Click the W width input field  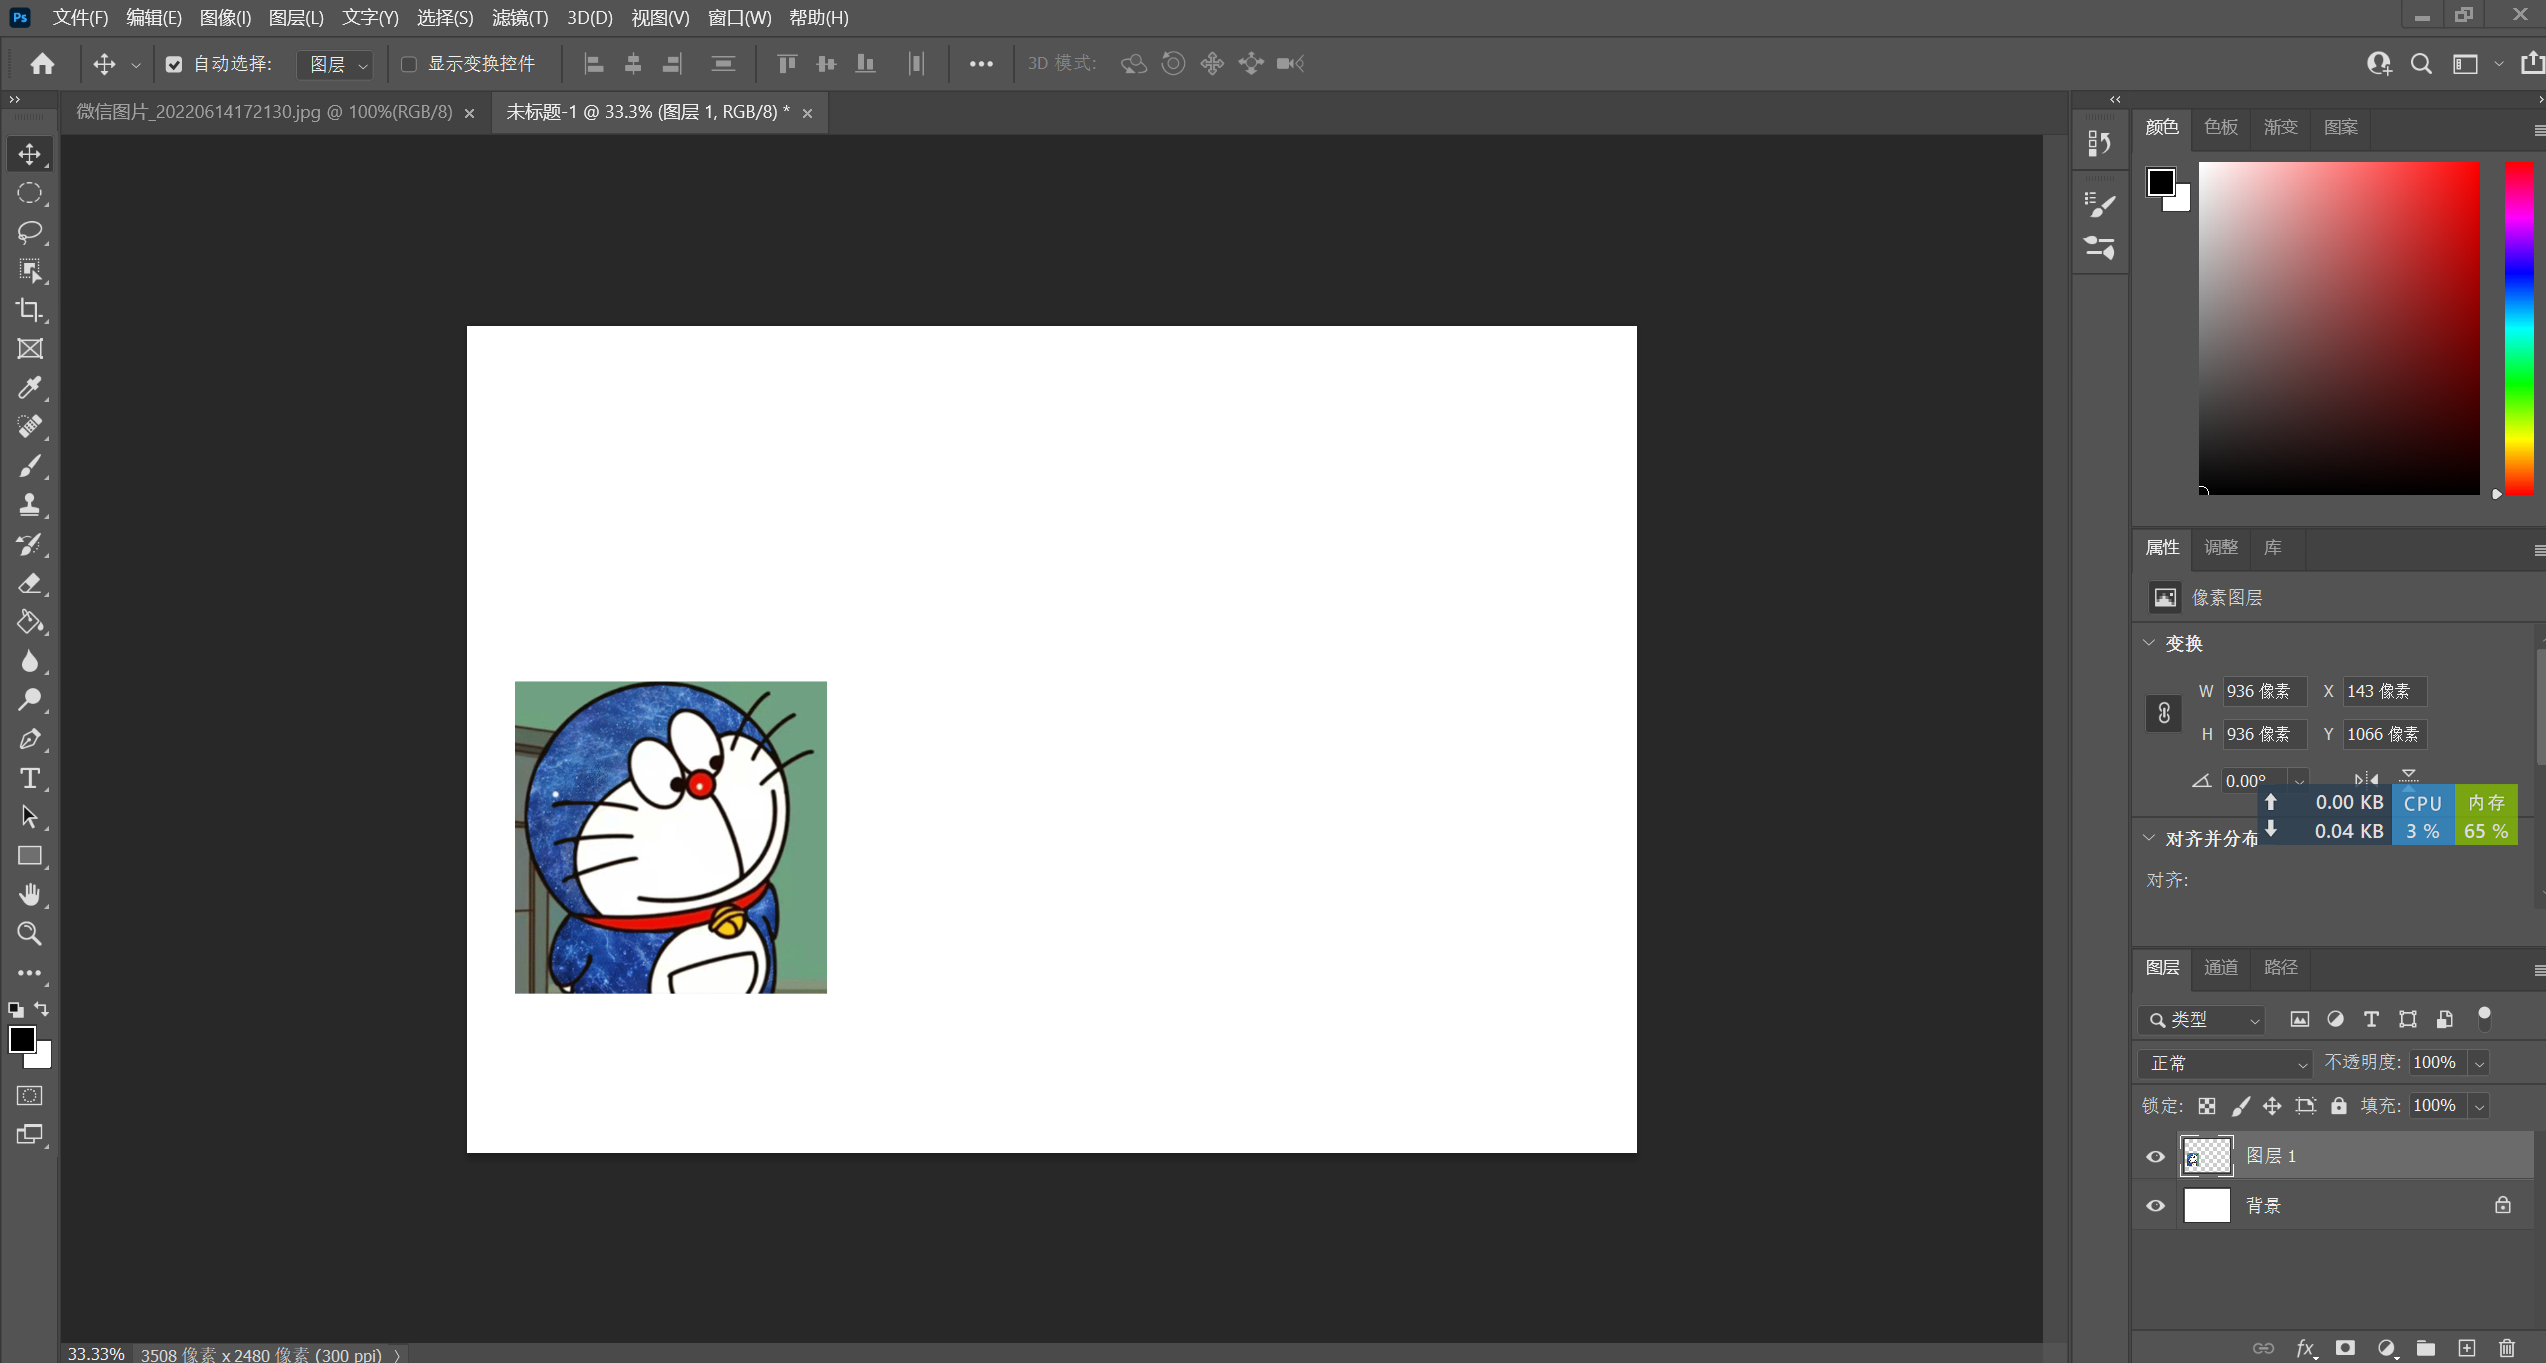point(2262,691)
